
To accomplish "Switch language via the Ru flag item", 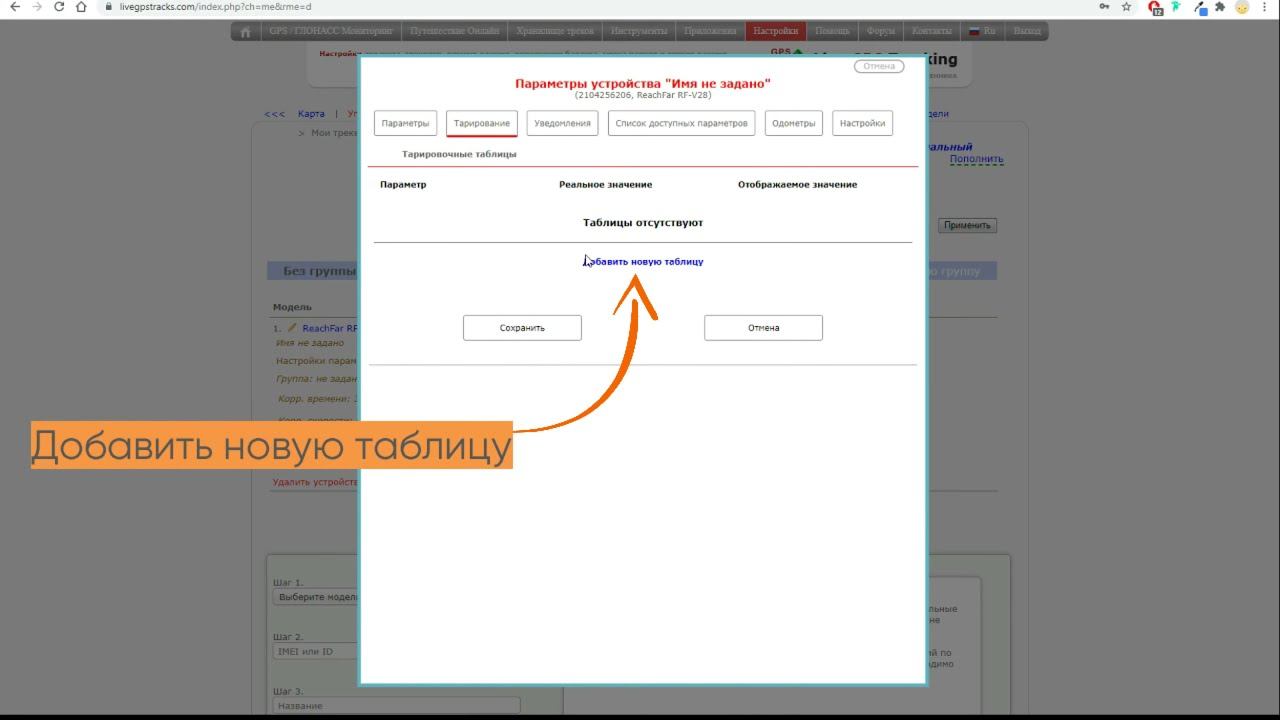I will pos(983,31).
